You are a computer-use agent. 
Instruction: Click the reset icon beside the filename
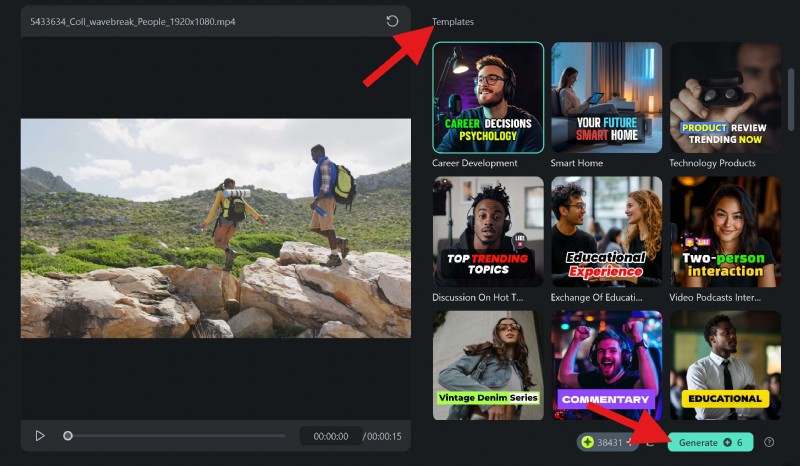[392, 21]
